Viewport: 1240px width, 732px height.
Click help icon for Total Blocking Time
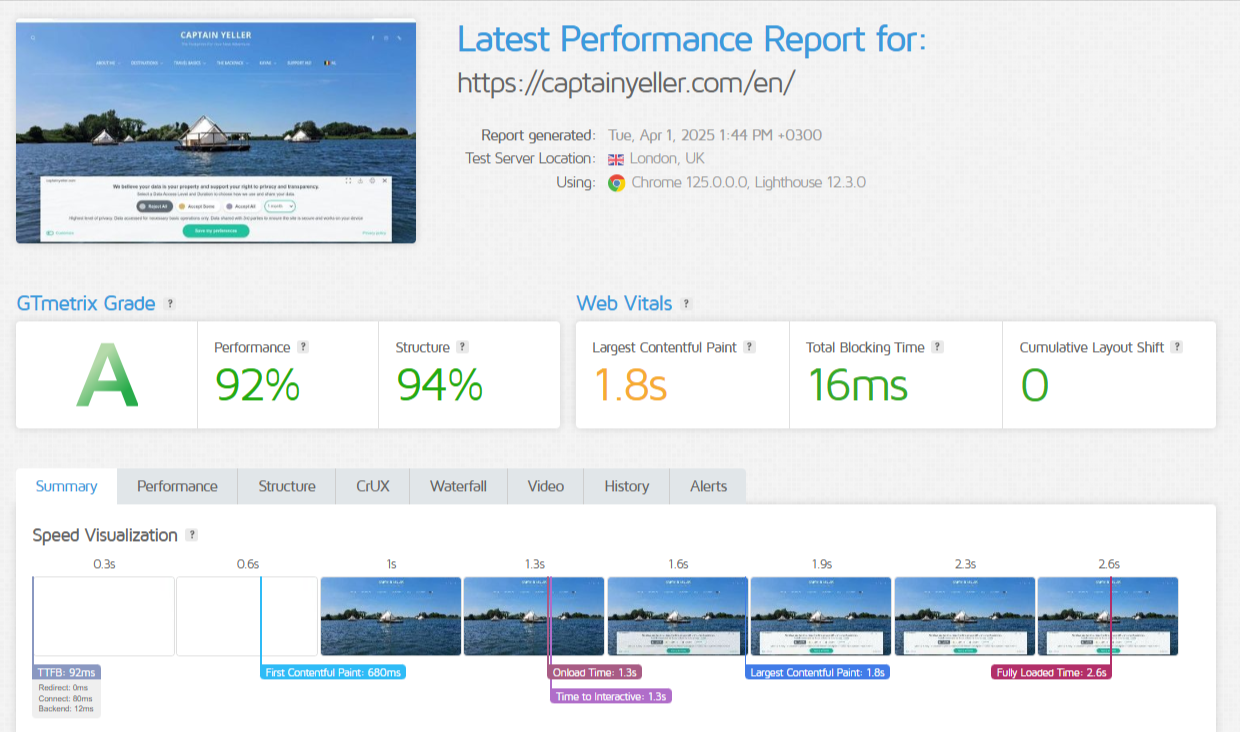[937, 347]
